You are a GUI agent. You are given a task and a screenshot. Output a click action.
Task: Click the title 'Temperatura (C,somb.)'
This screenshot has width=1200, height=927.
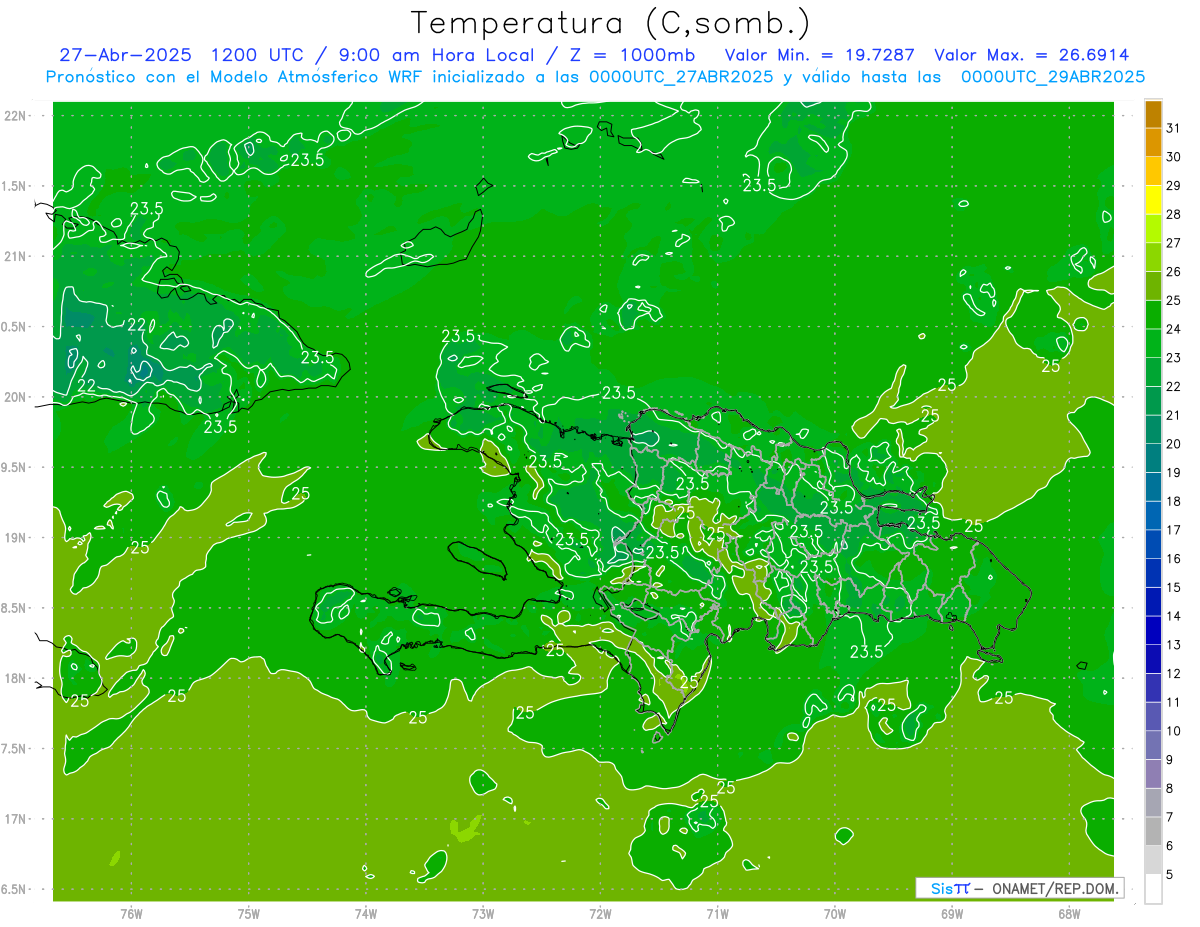[611, 23]
